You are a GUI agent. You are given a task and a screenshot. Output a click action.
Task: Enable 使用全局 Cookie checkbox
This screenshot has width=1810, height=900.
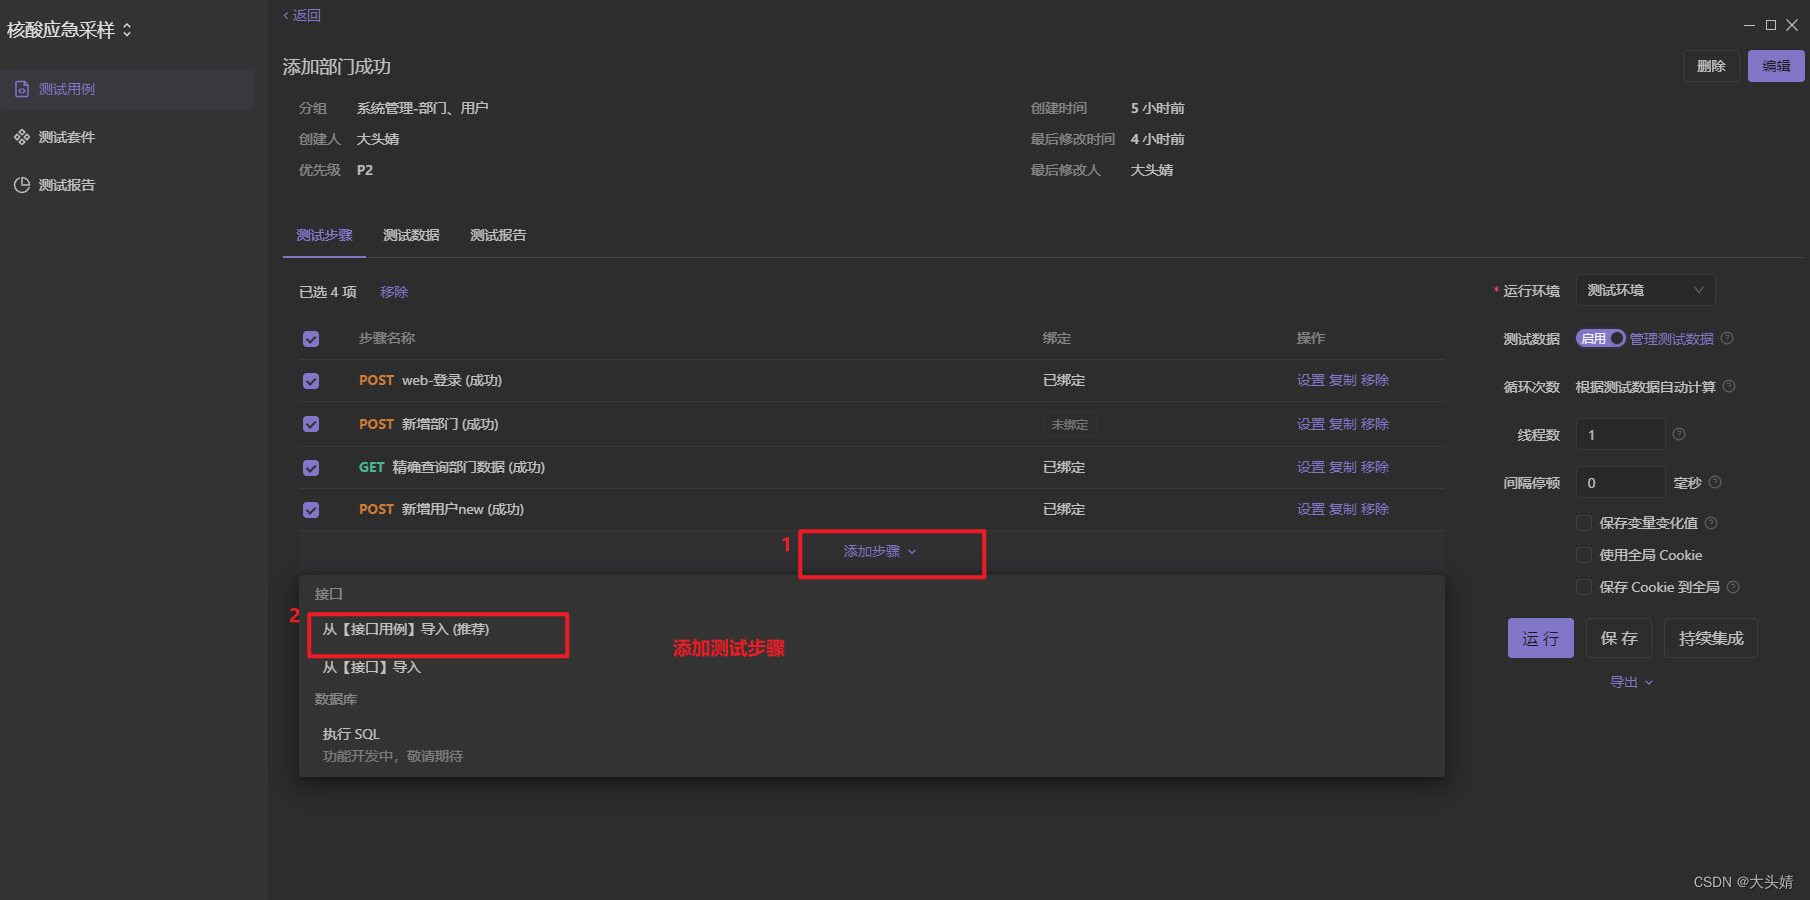(1584, 555)
